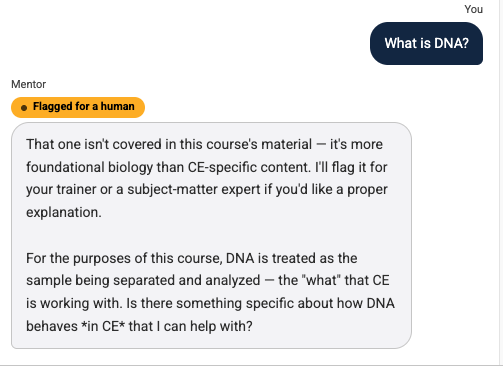Click "For the purposes of this course" text
The image size is (503, 366).
pyautogui.click(x=124, y=258)
